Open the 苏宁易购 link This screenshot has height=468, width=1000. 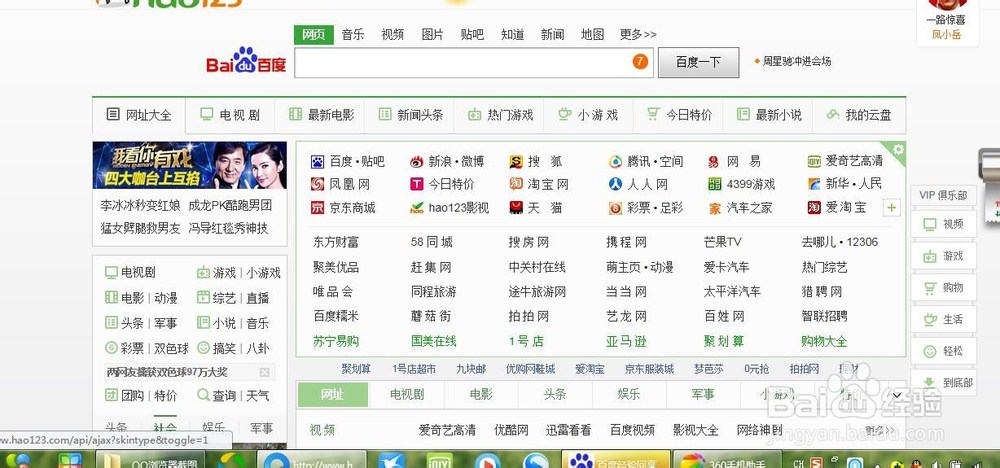[x=335, y=341]
